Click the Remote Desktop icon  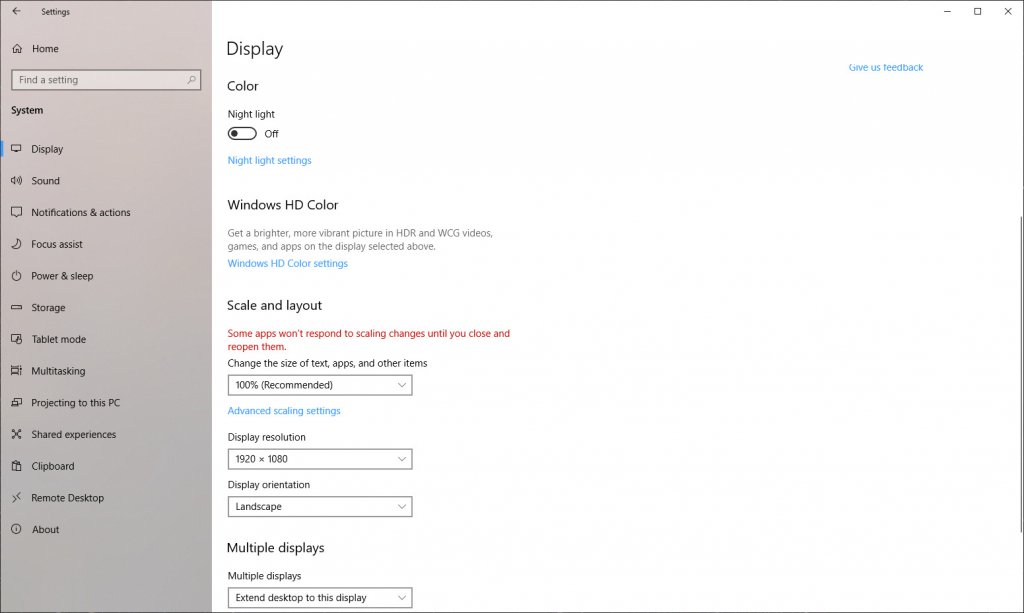point(16,497)
